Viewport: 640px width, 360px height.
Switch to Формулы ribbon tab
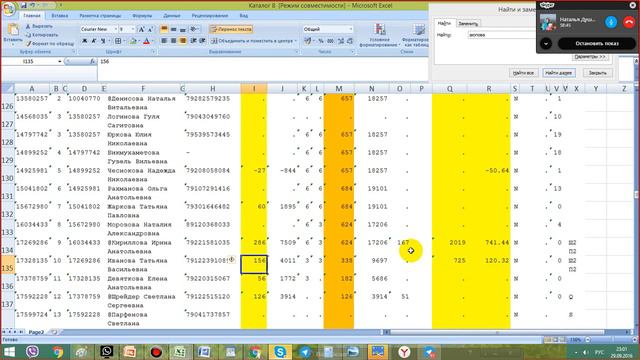(142, 16)
